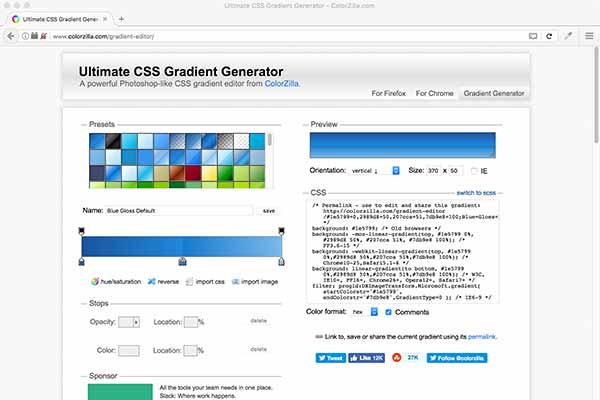
Task: Click the Follow @colorzilla button
Action: [457, 358]
